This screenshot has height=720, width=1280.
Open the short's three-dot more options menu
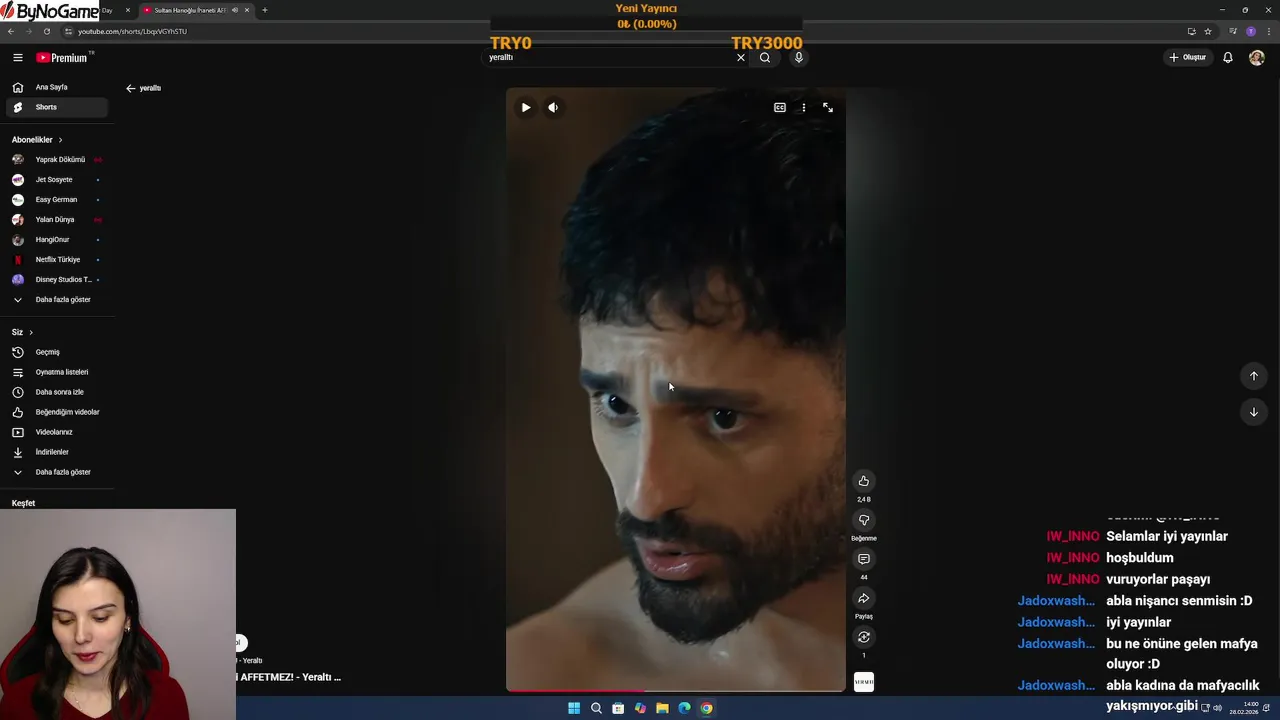pos(803,107)
